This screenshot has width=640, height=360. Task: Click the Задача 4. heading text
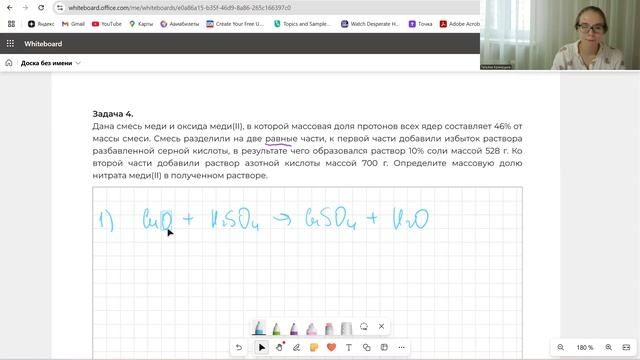tap(113, 114)
